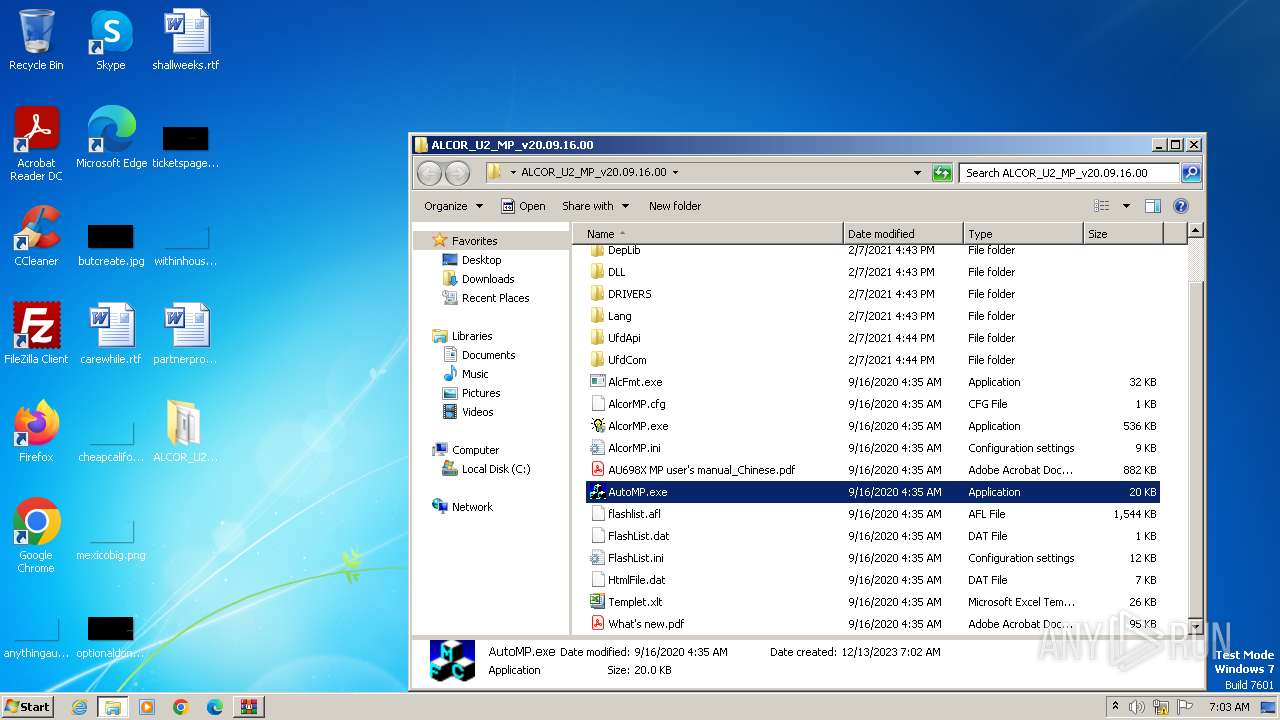Expand the address bar history dropdown
This screenshot has height=720, width=1280.
coord(917,173)
